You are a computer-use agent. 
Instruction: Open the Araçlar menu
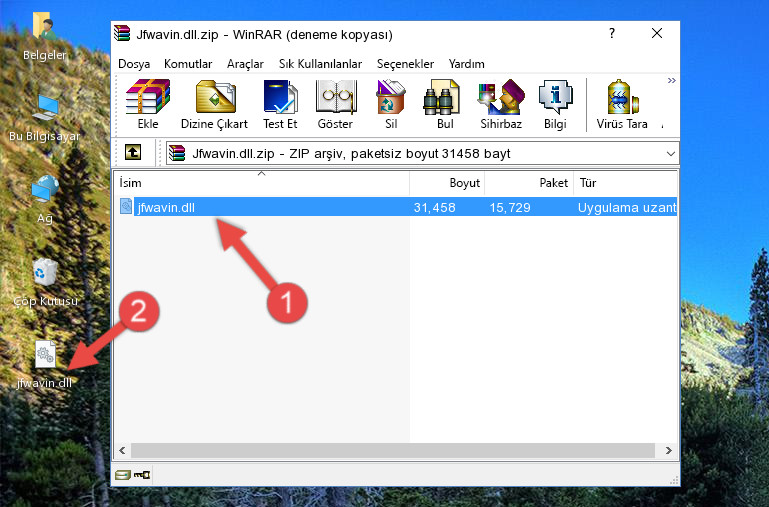point(245,64)
